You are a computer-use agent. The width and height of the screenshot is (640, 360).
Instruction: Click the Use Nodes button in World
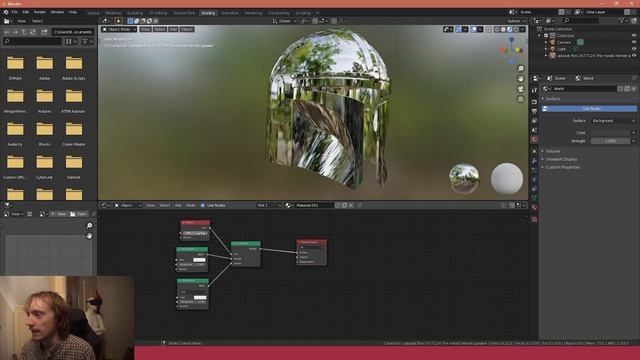pyautogui.click(x=589, y=109)
